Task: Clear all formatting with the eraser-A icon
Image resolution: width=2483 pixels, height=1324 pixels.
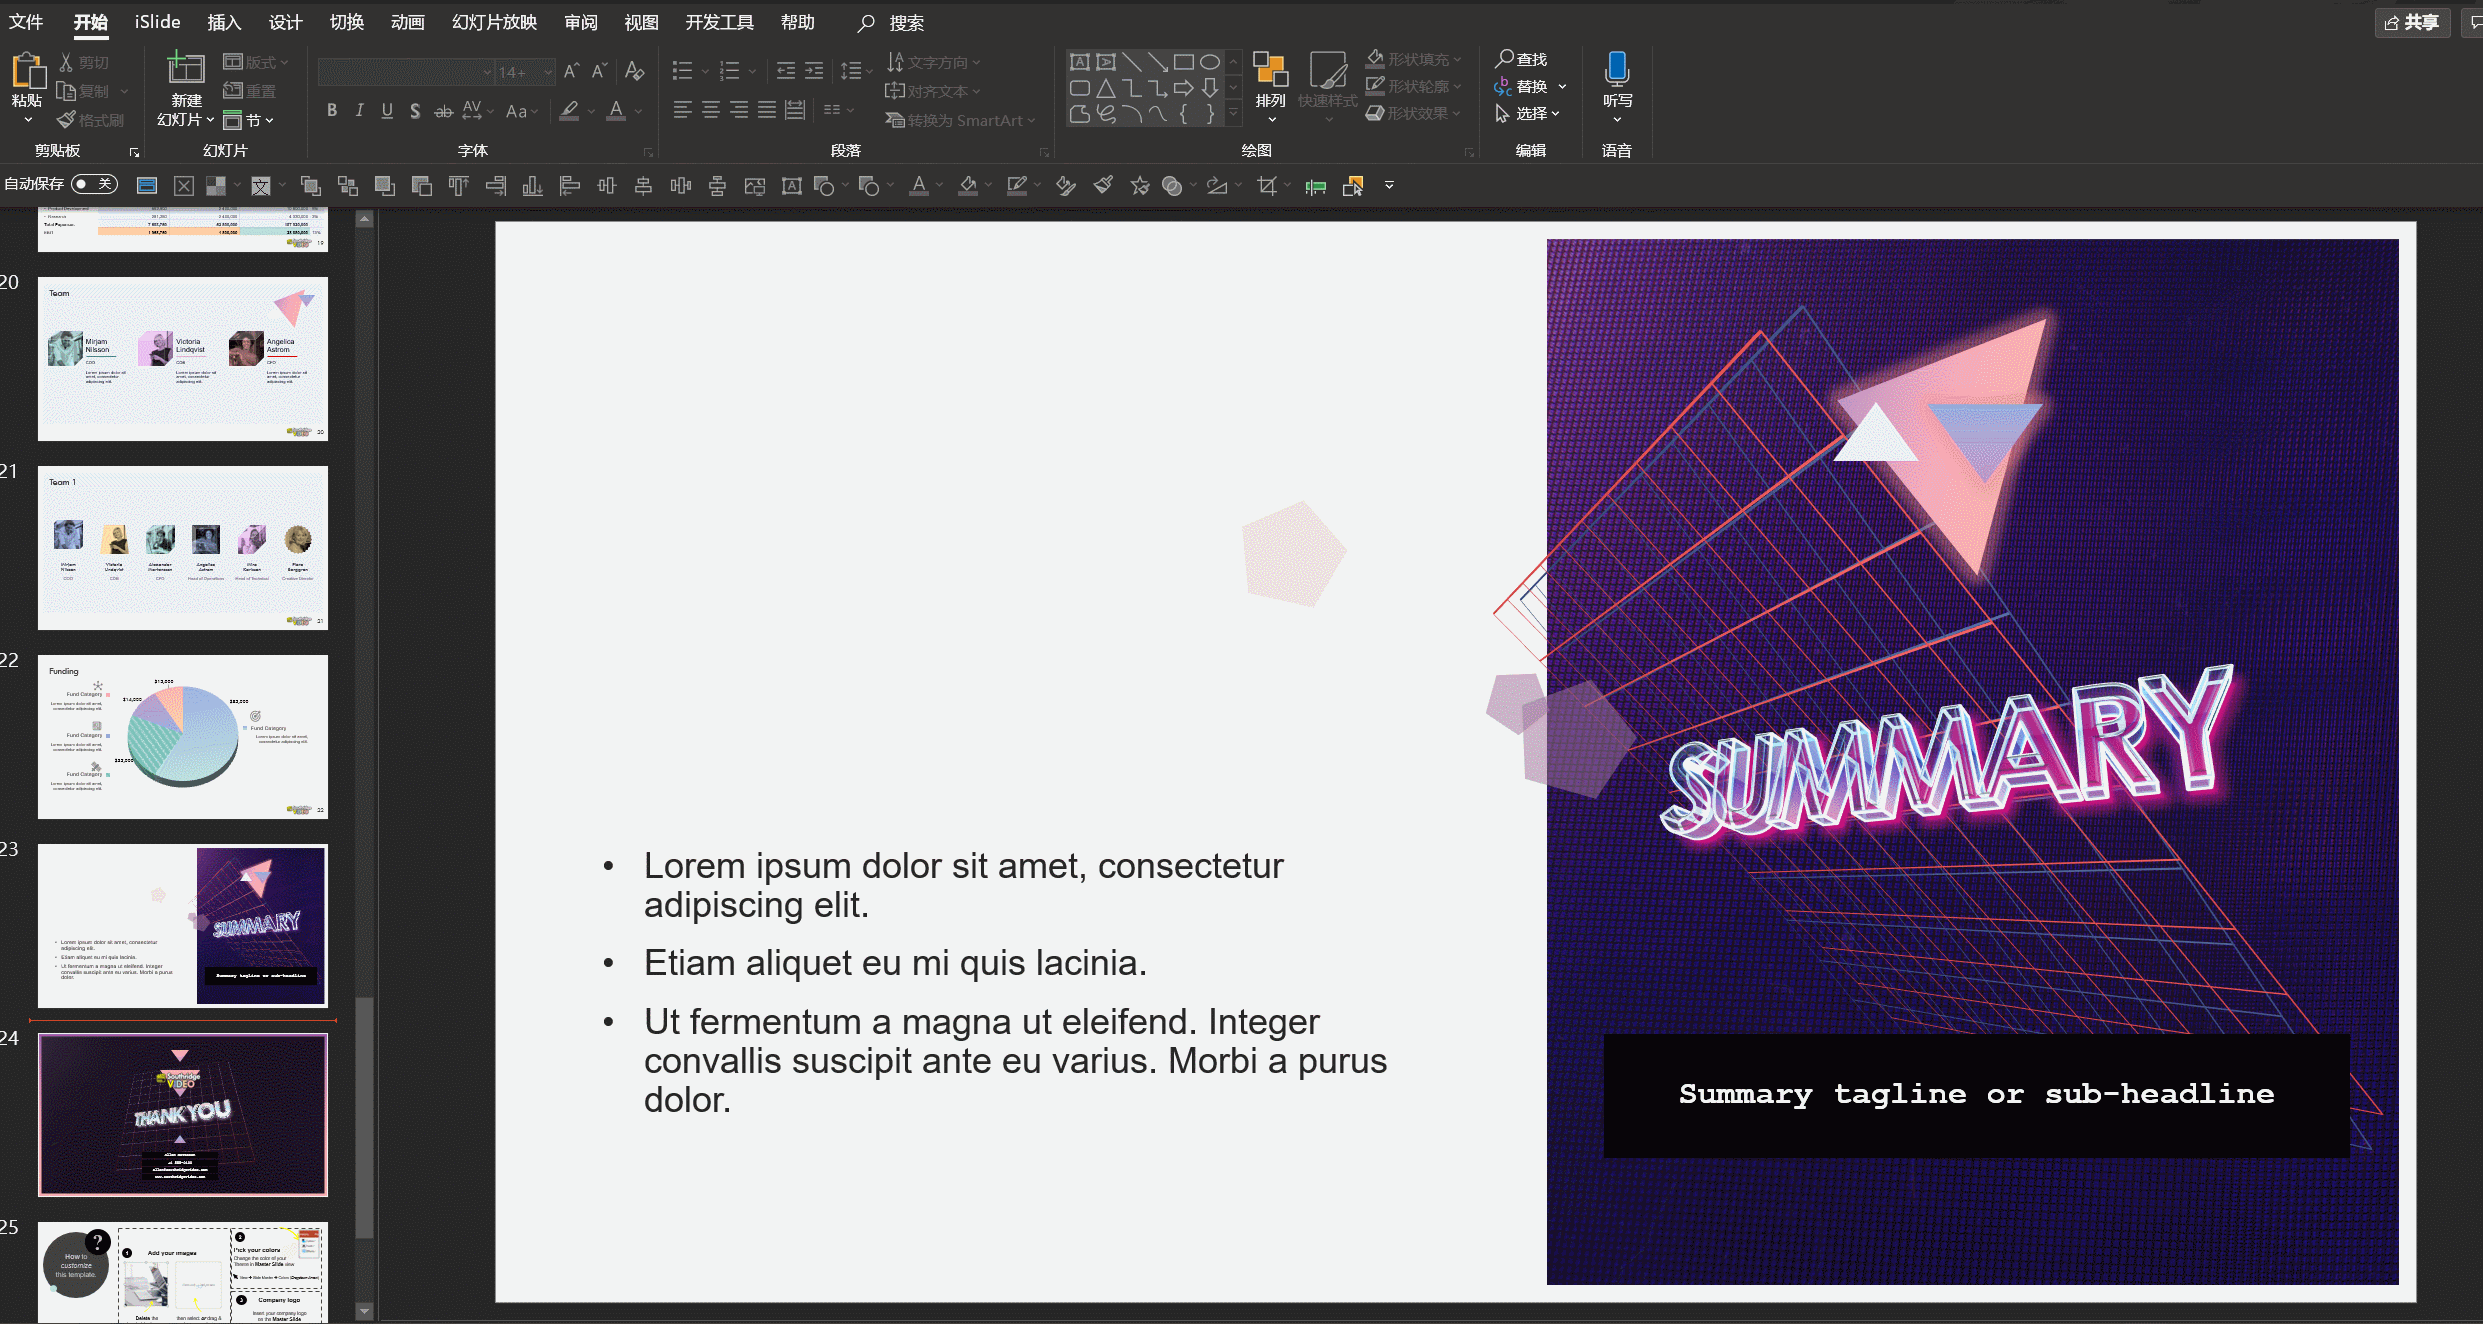Action: click(x=634, y=71)
